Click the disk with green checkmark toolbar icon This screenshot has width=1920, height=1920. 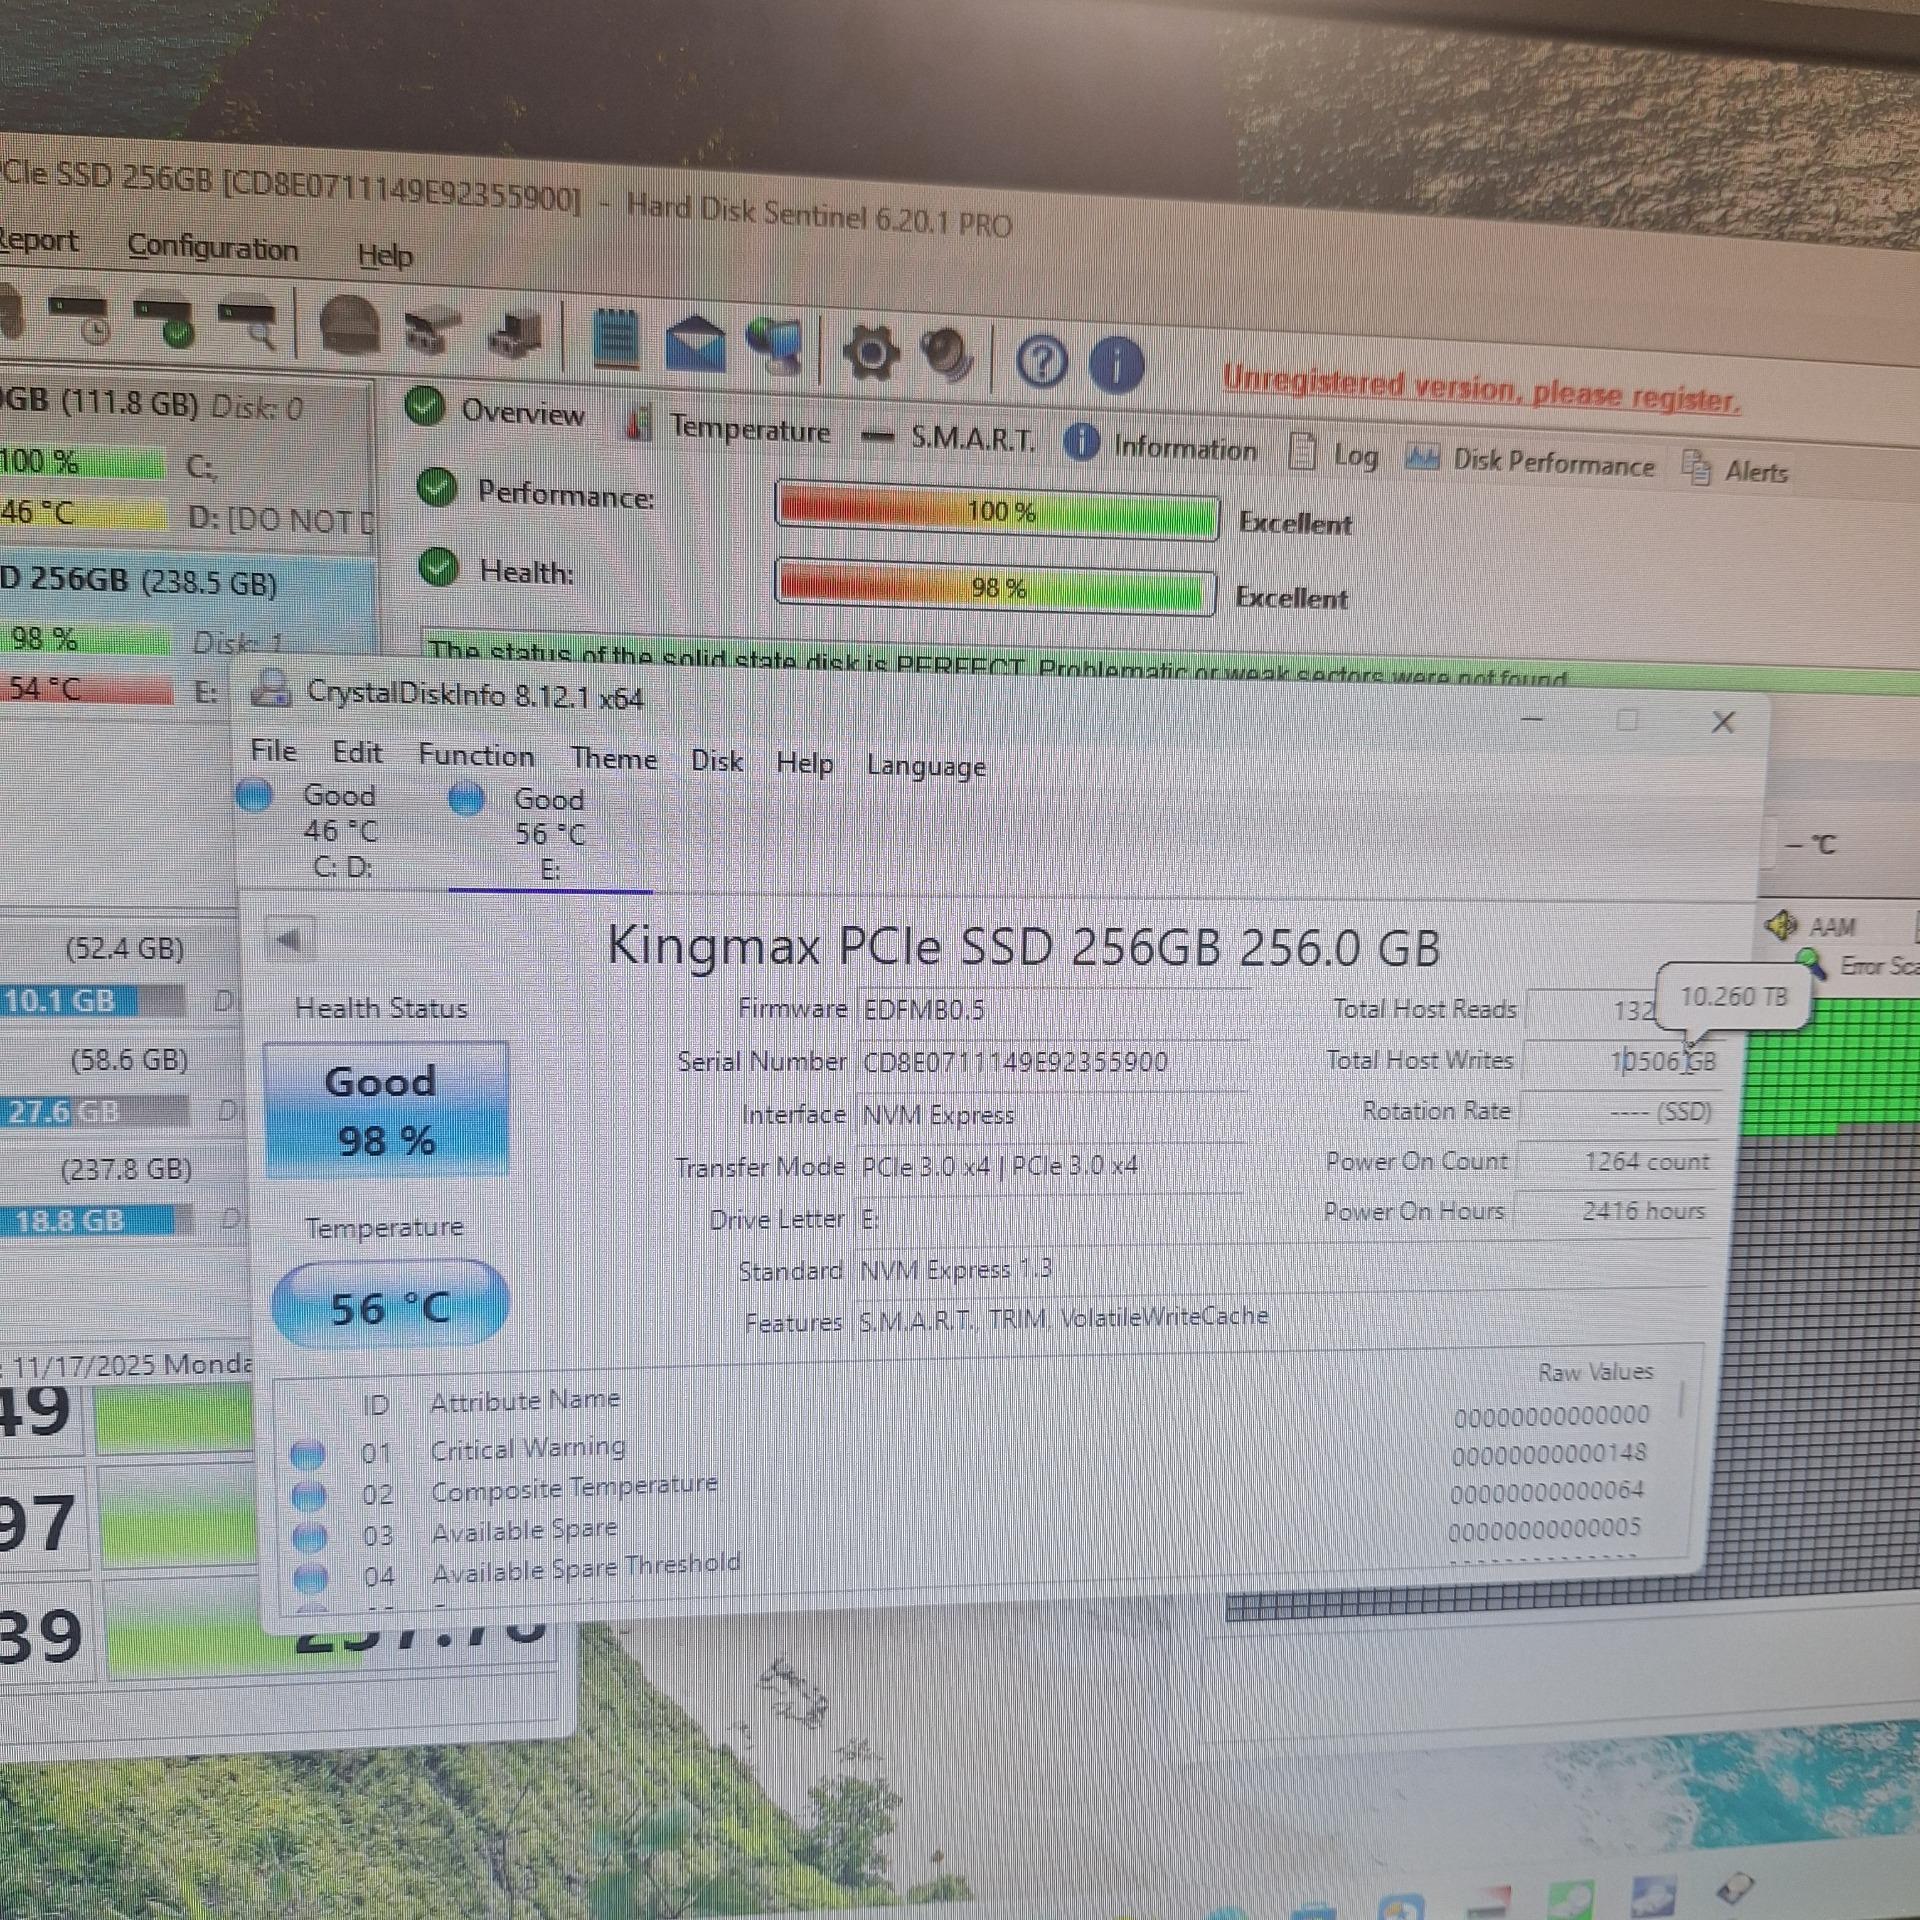tap(165, 320)
